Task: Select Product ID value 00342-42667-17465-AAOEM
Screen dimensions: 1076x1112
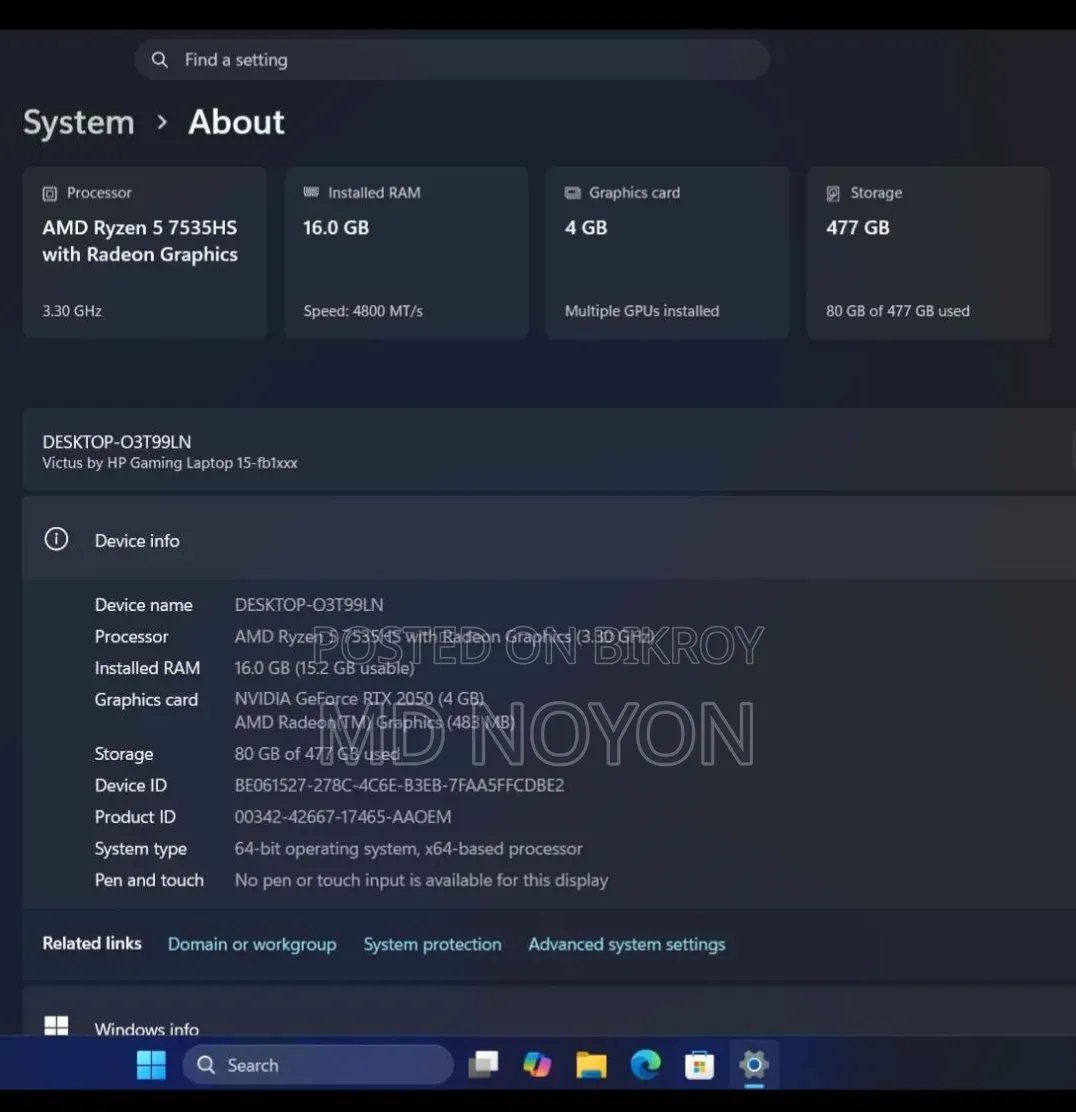Action: [343, 817]
